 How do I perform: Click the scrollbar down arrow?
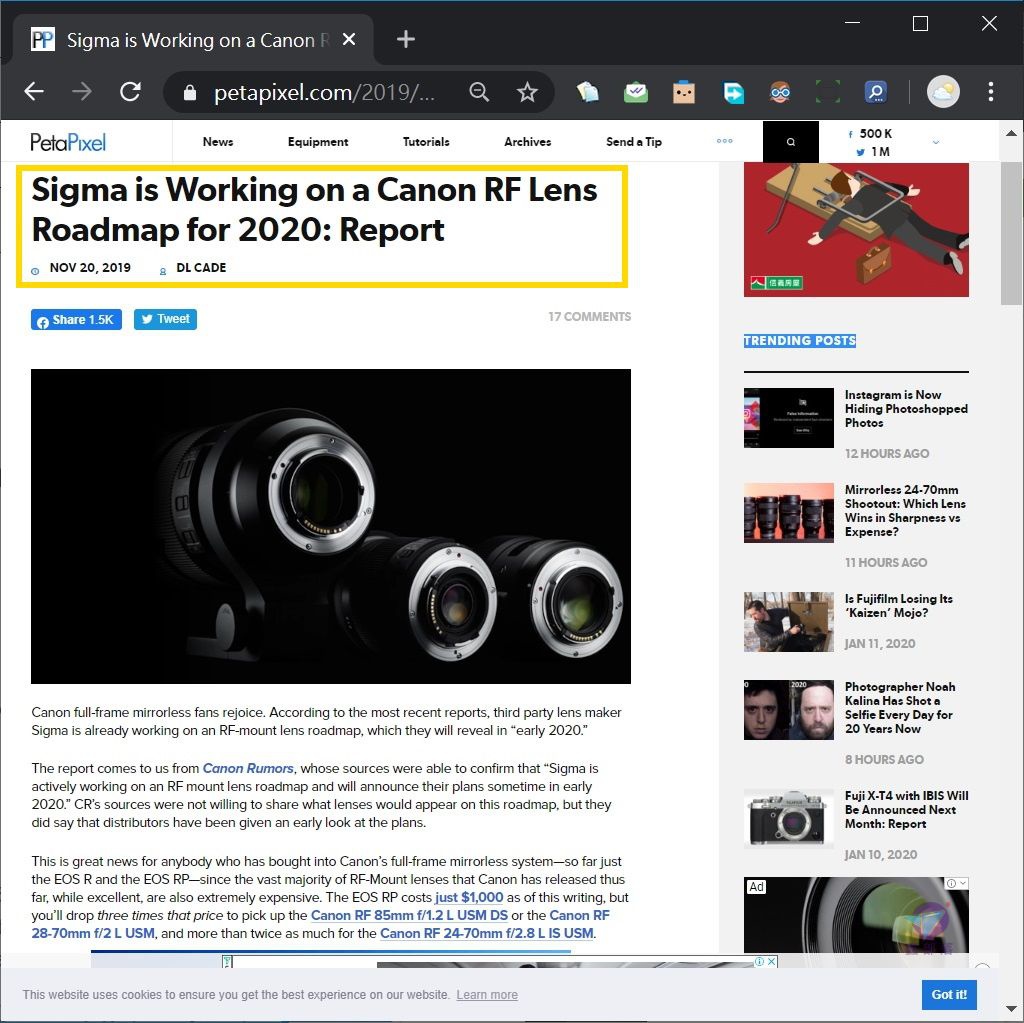(1011, 1008)
